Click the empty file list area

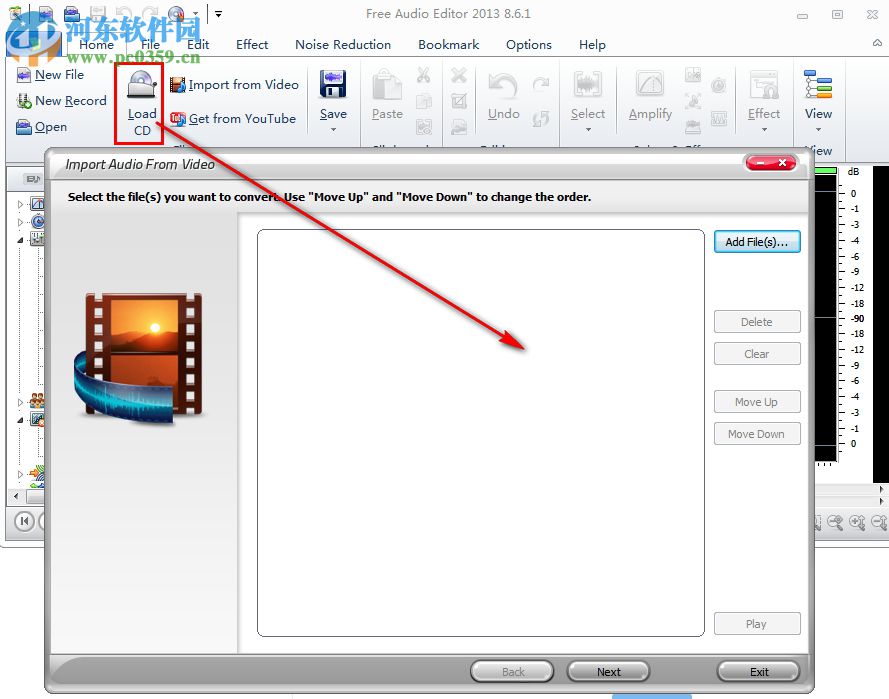pos(481,433)
